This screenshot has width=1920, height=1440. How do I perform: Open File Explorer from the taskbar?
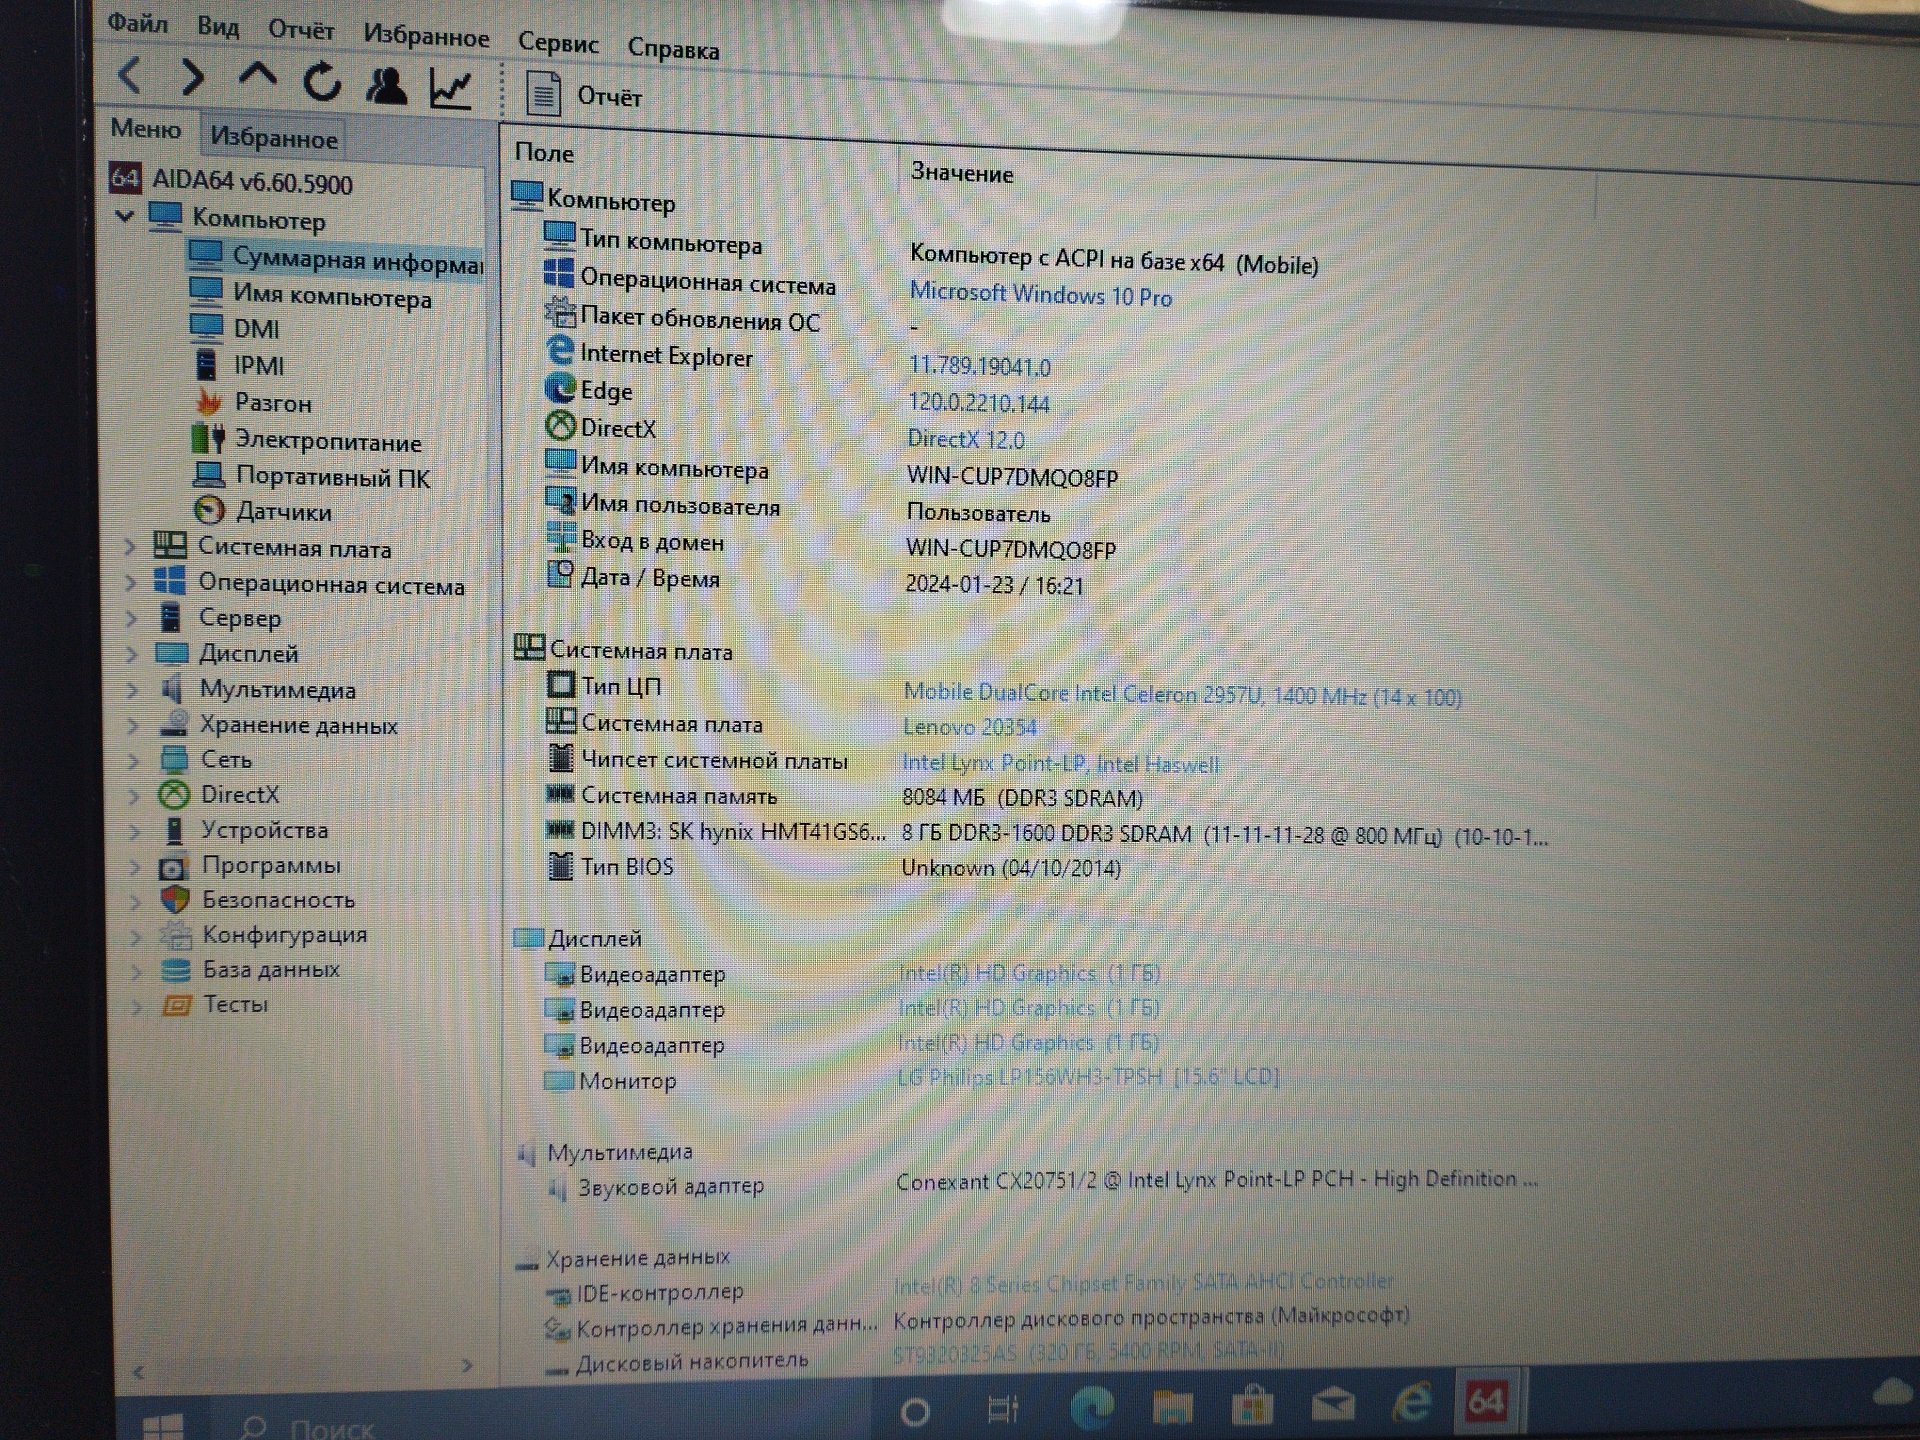pyautogui.click(x=1172, y=1407)
